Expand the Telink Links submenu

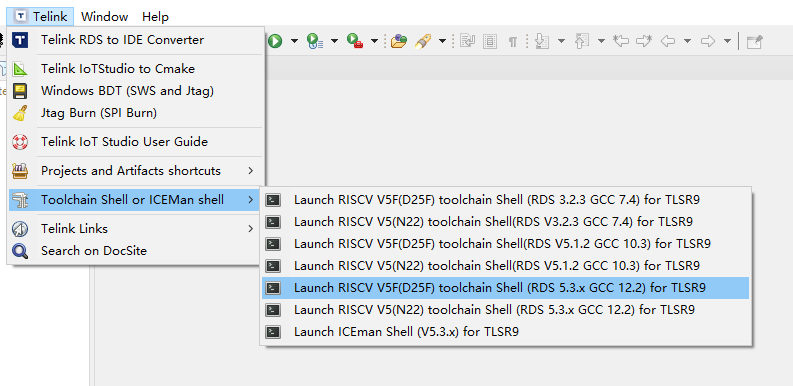135,229
